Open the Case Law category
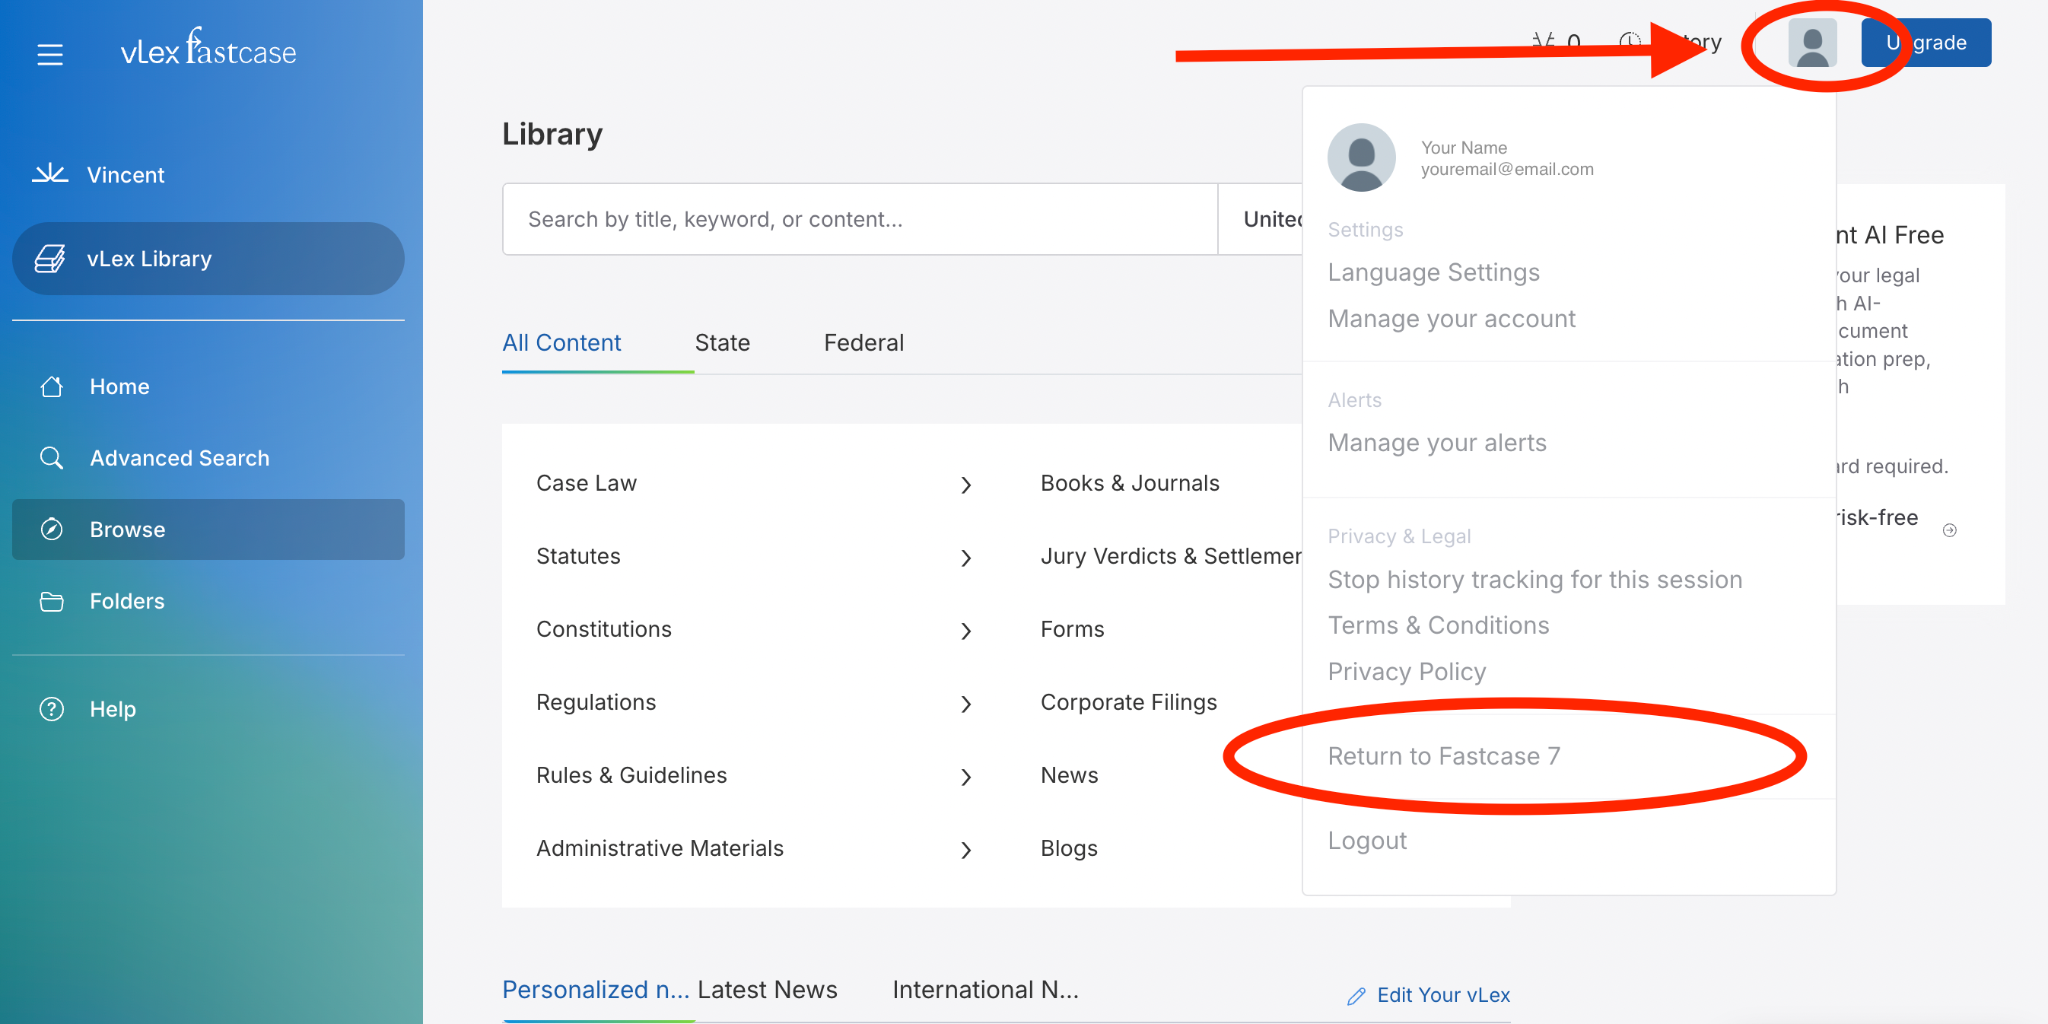 point(586,483)
